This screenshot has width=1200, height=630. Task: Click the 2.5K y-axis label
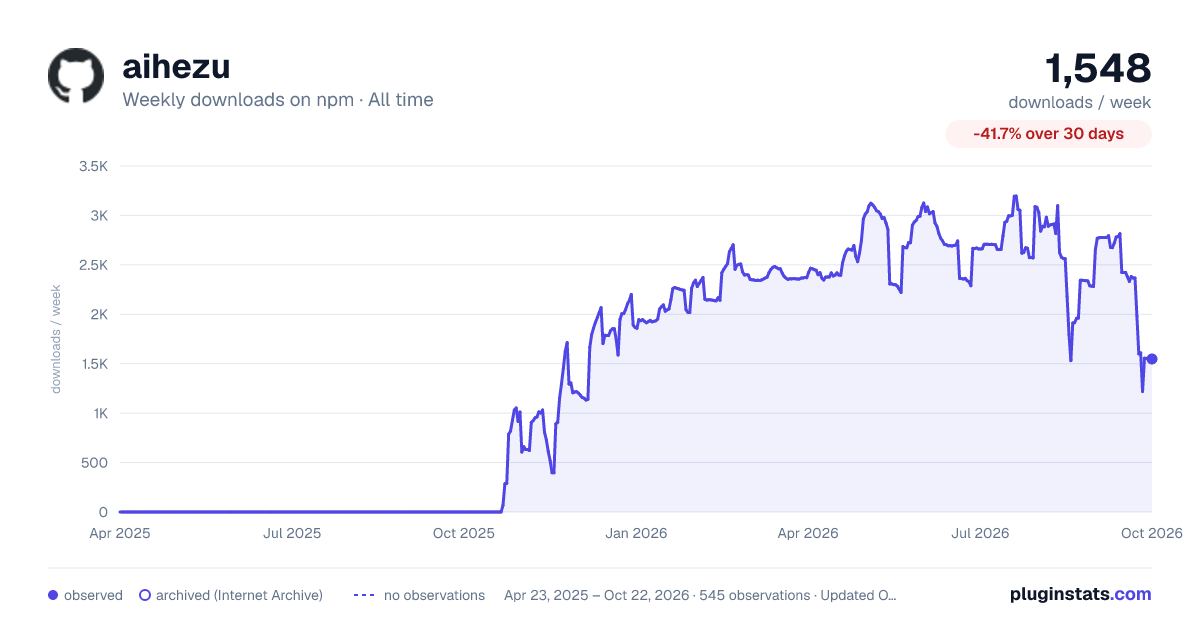(x=93, y=265)
